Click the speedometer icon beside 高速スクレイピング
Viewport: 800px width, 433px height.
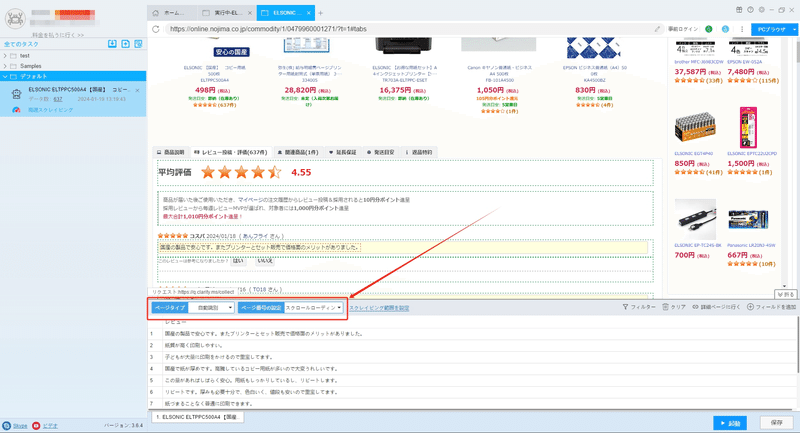pos(16,110)
